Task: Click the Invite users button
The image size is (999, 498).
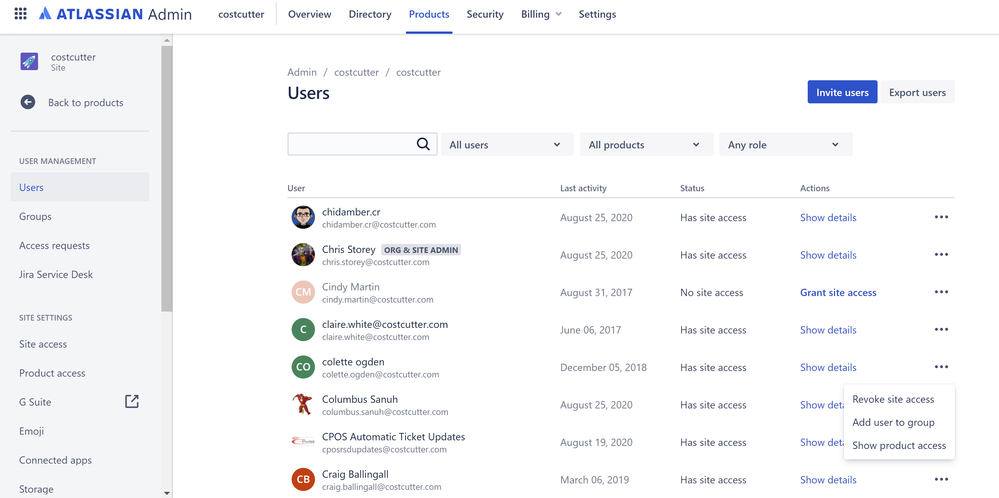Action: click(842, 92)
